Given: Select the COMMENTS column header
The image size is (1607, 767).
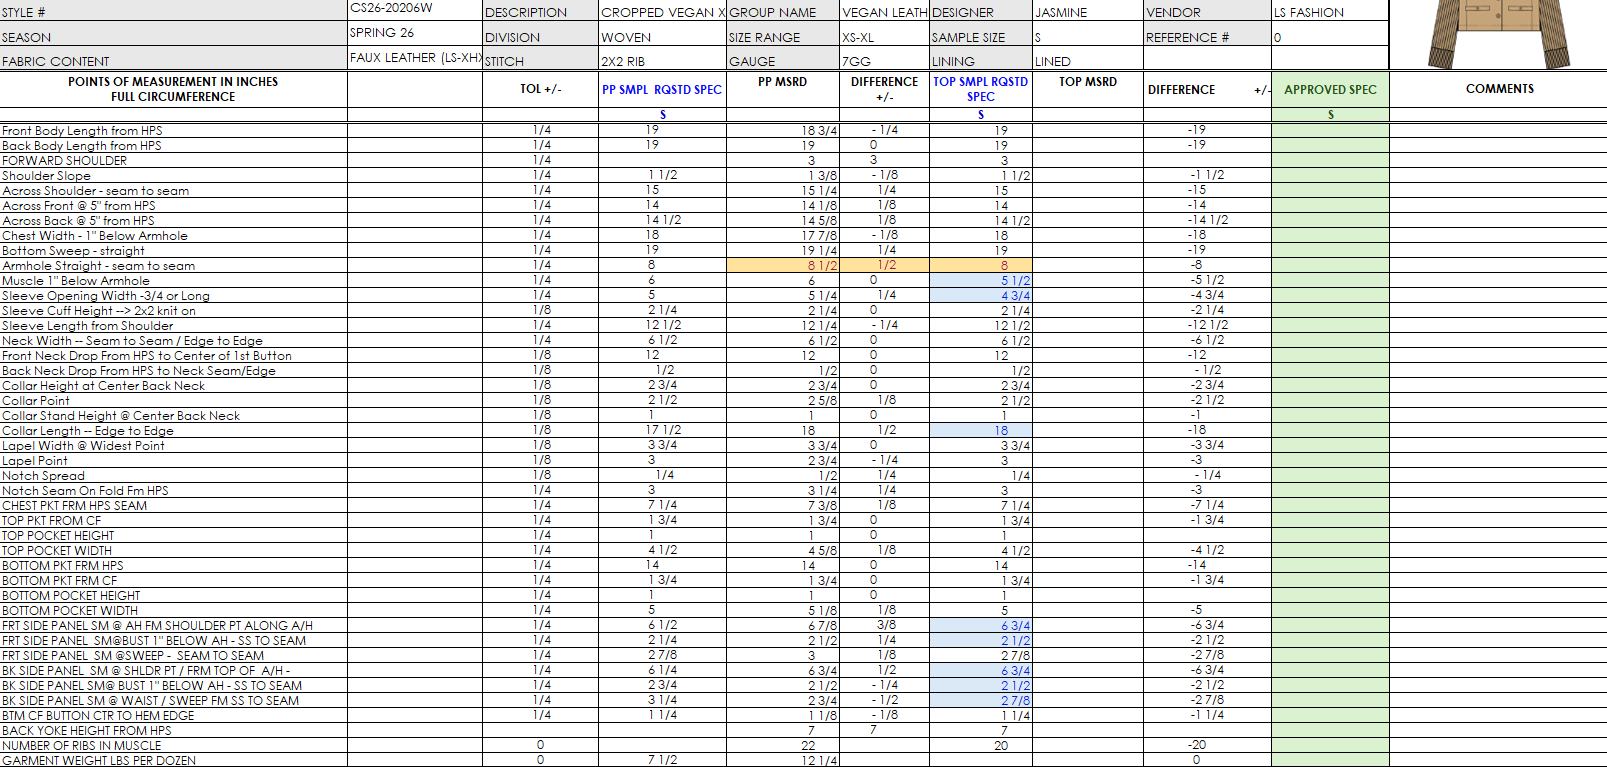Looking at the screenshot, I should tap(1499, 89).
